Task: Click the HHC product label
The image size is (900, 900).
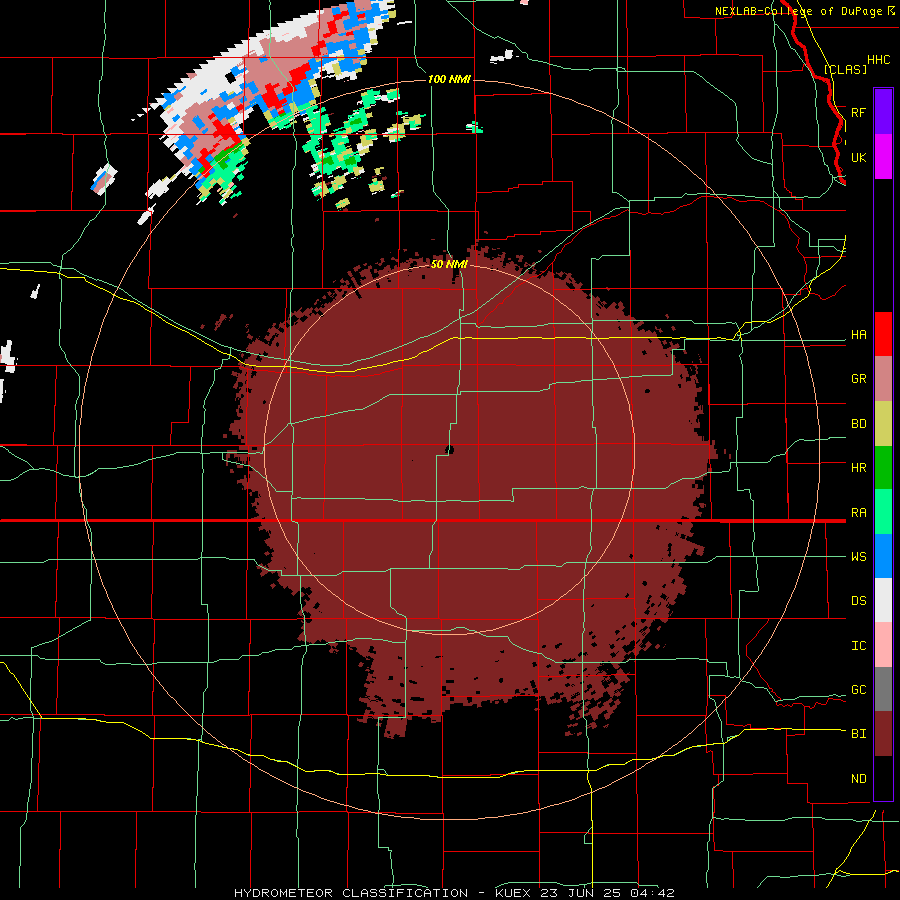Action: tap(878, 60)
